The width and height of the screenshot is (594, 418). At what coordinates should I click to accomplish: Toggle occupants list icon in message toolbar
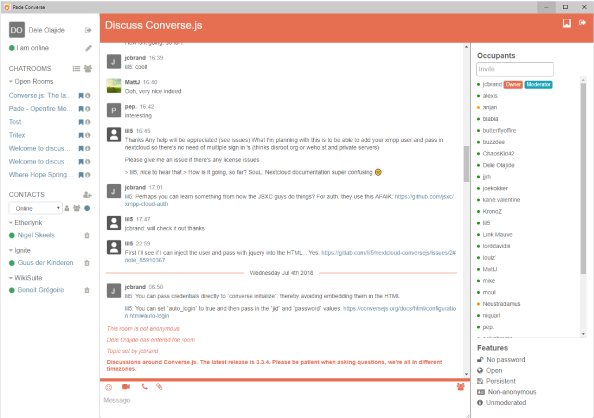pos(460,387)
